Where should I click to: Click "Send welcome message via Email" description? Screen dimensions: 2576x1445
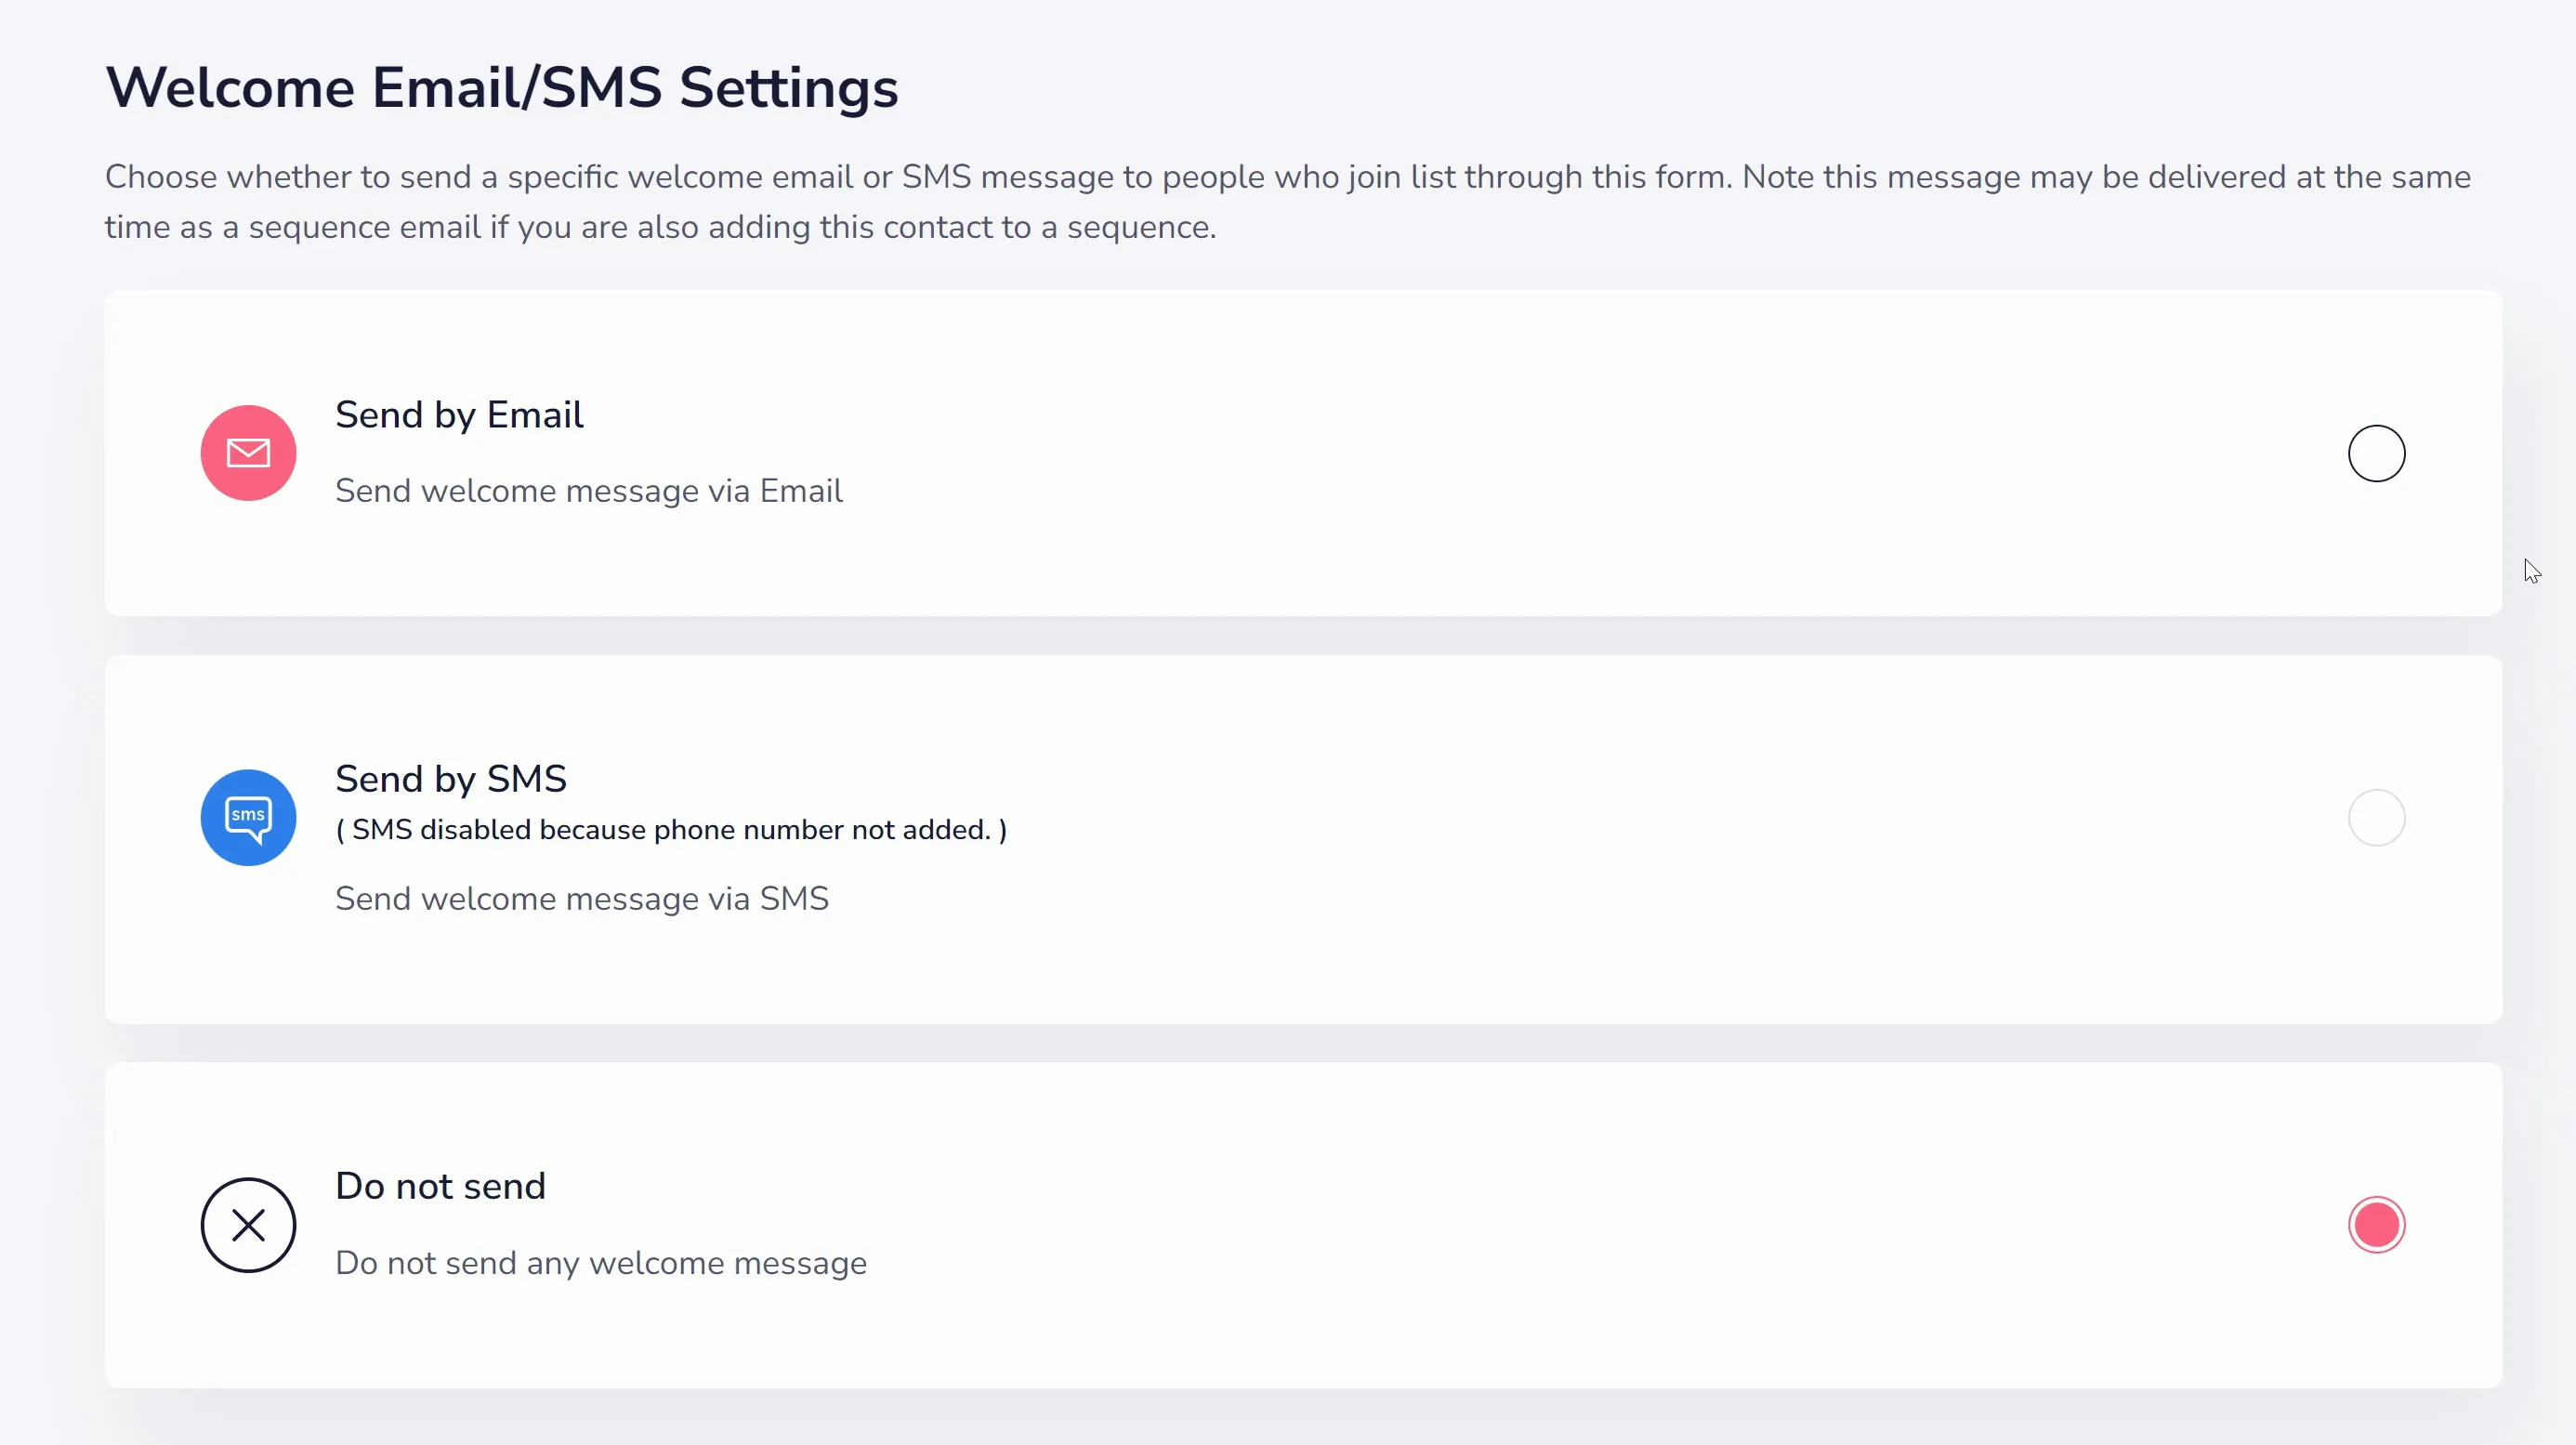click(589, 491)
